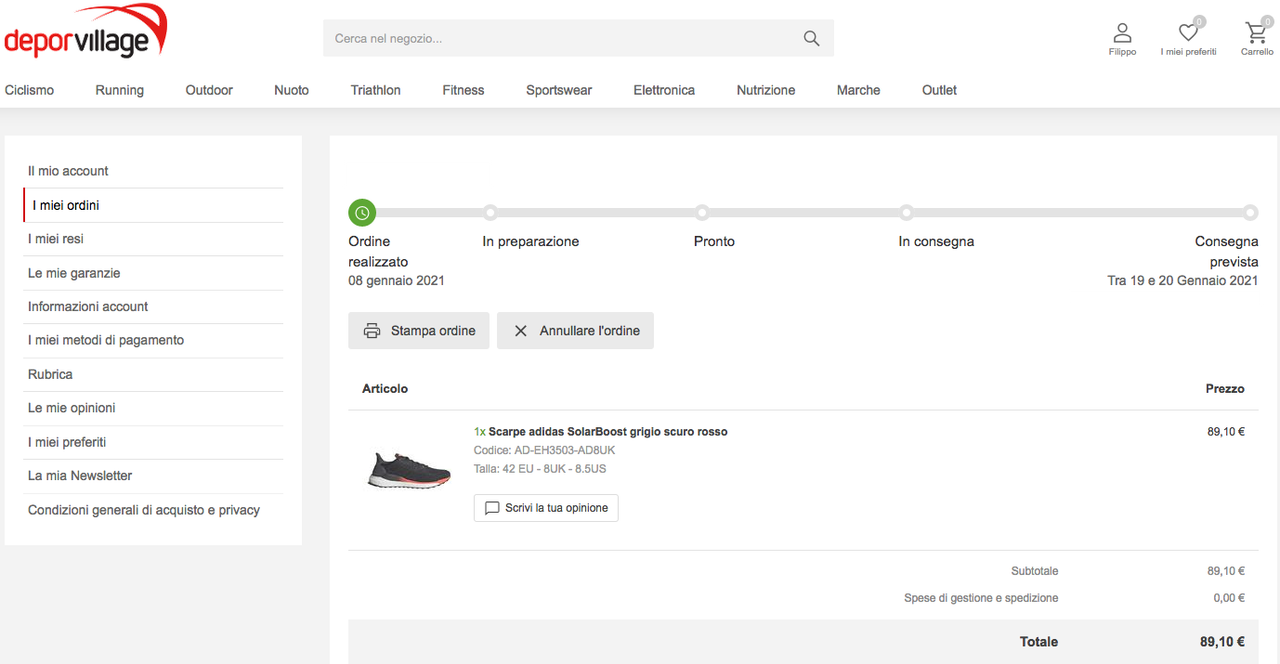
Task: Click the In consegna progress step marker
Action: [x=906, y=212]
